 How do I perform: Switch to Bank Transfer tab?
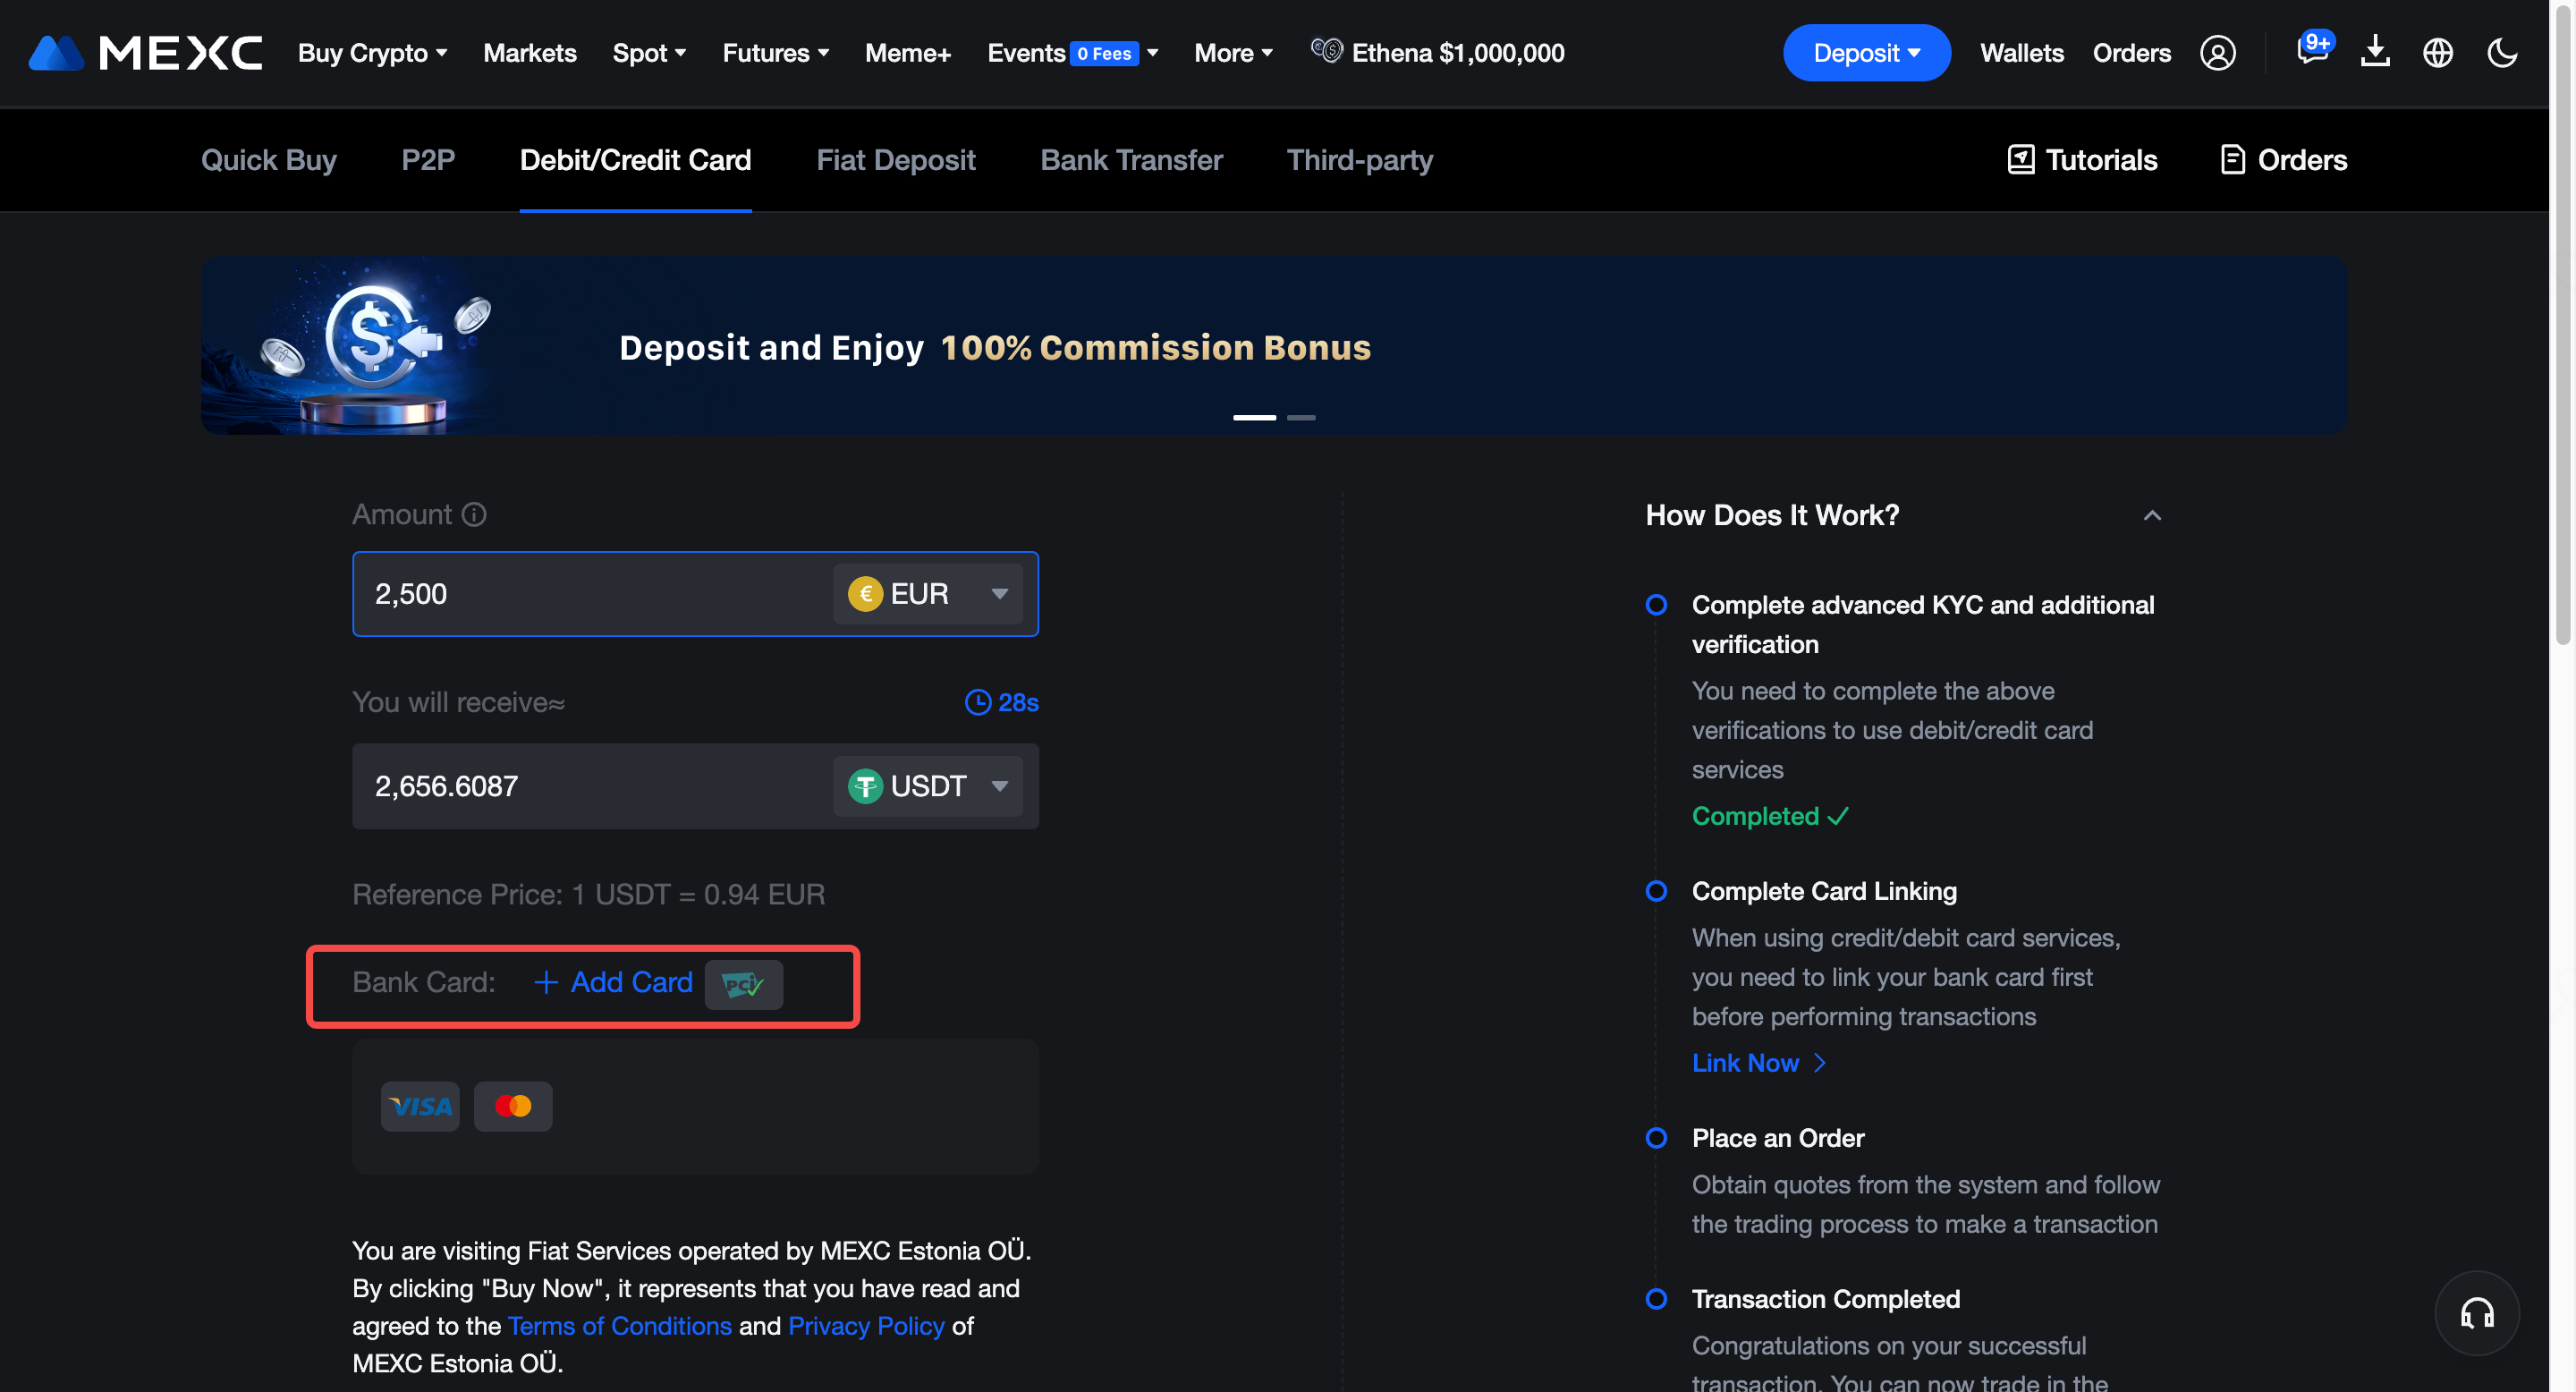[1131, 160]
